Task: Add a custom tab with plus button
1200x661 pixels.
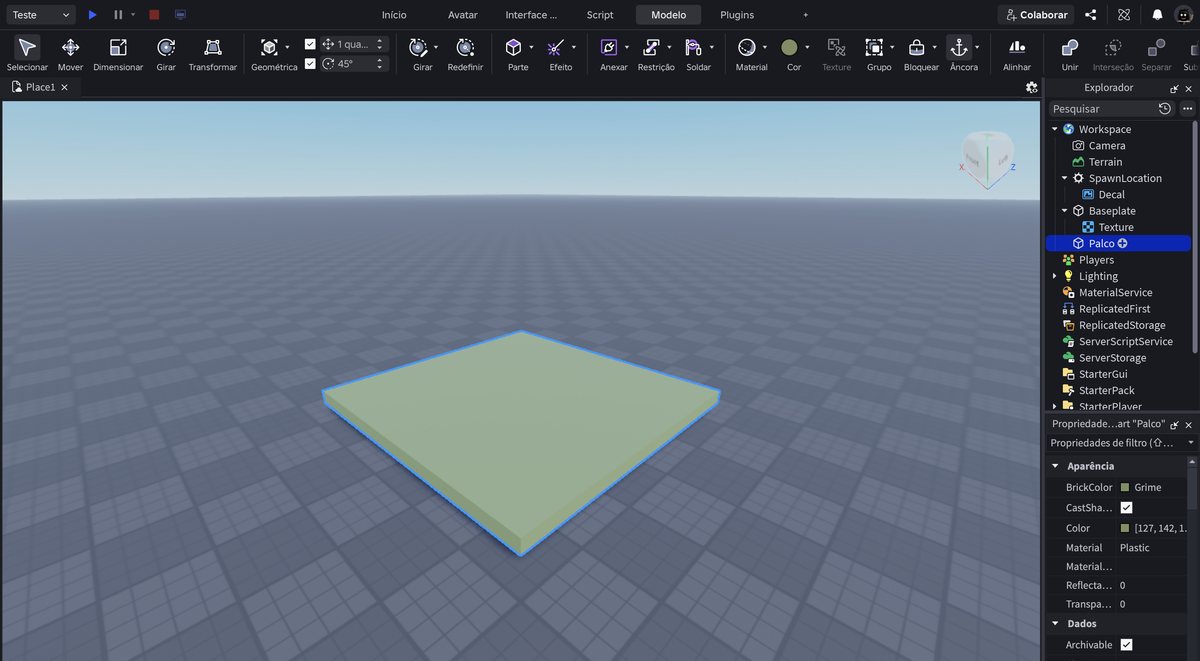Action: coord(806,15)
